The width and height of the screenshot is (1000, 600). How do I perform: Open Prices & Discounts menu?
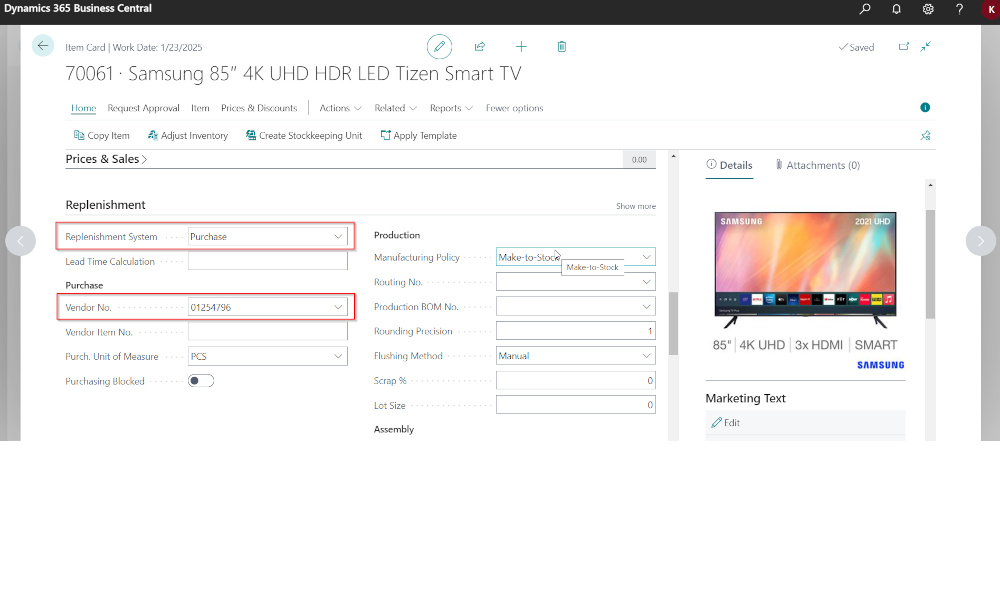[x=259, y=108]
